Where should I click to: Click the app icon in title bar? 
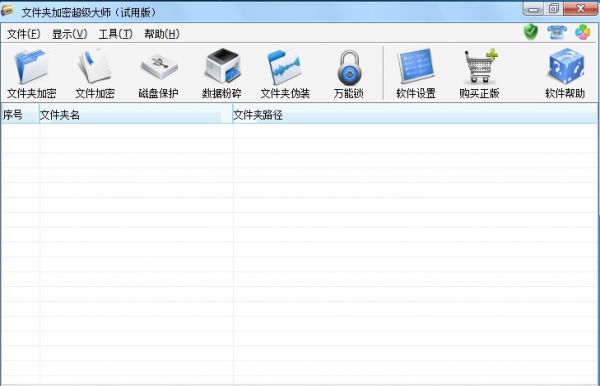[x=8, y=11]
